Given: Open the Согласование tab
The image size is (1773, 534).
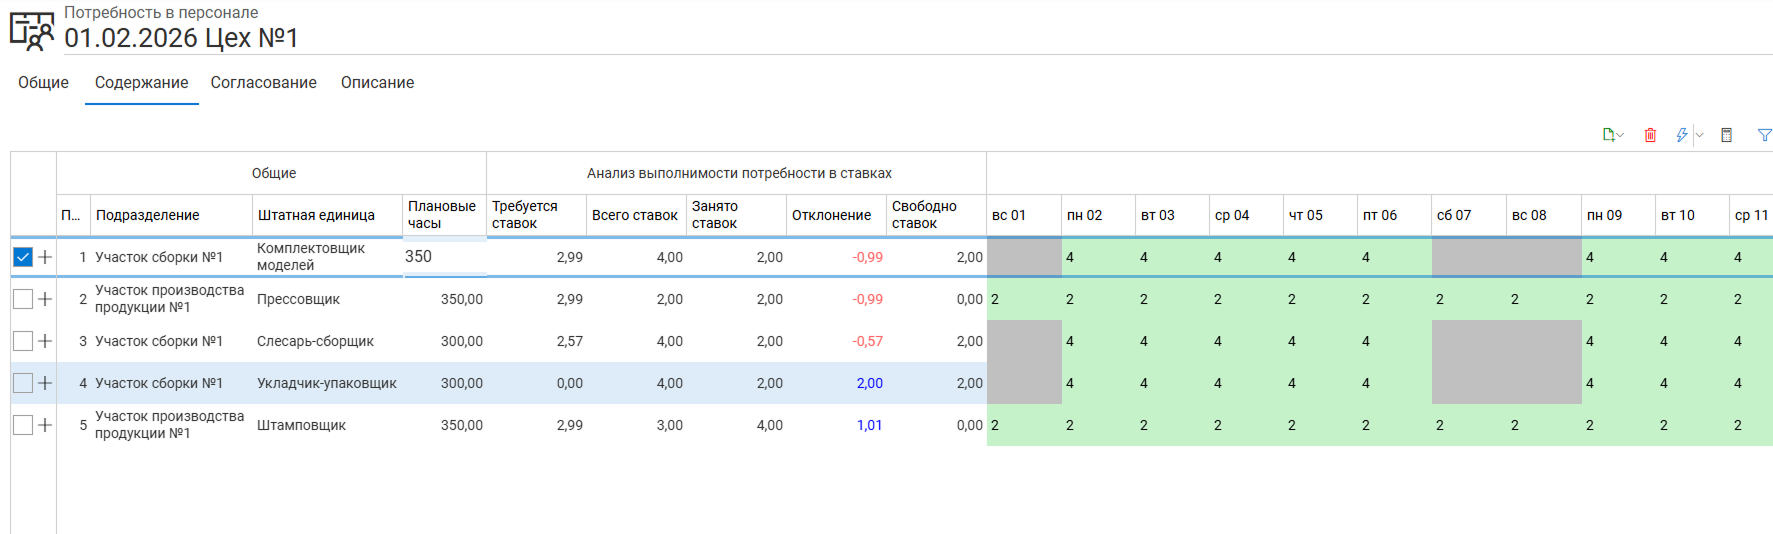Looking at the screenshot, I should pyautogui.click(x=263, y=82).
